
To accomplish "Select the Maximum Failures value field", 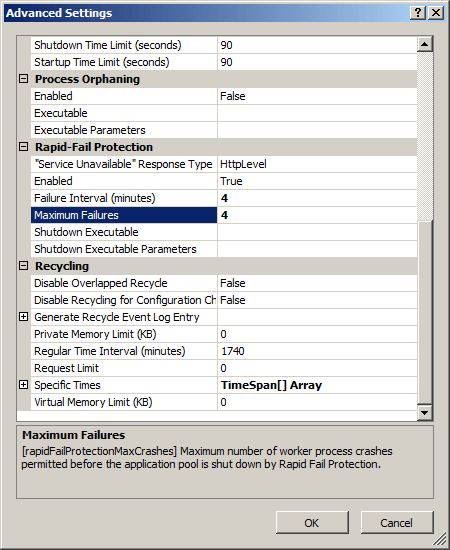I will tap(317, 215).
